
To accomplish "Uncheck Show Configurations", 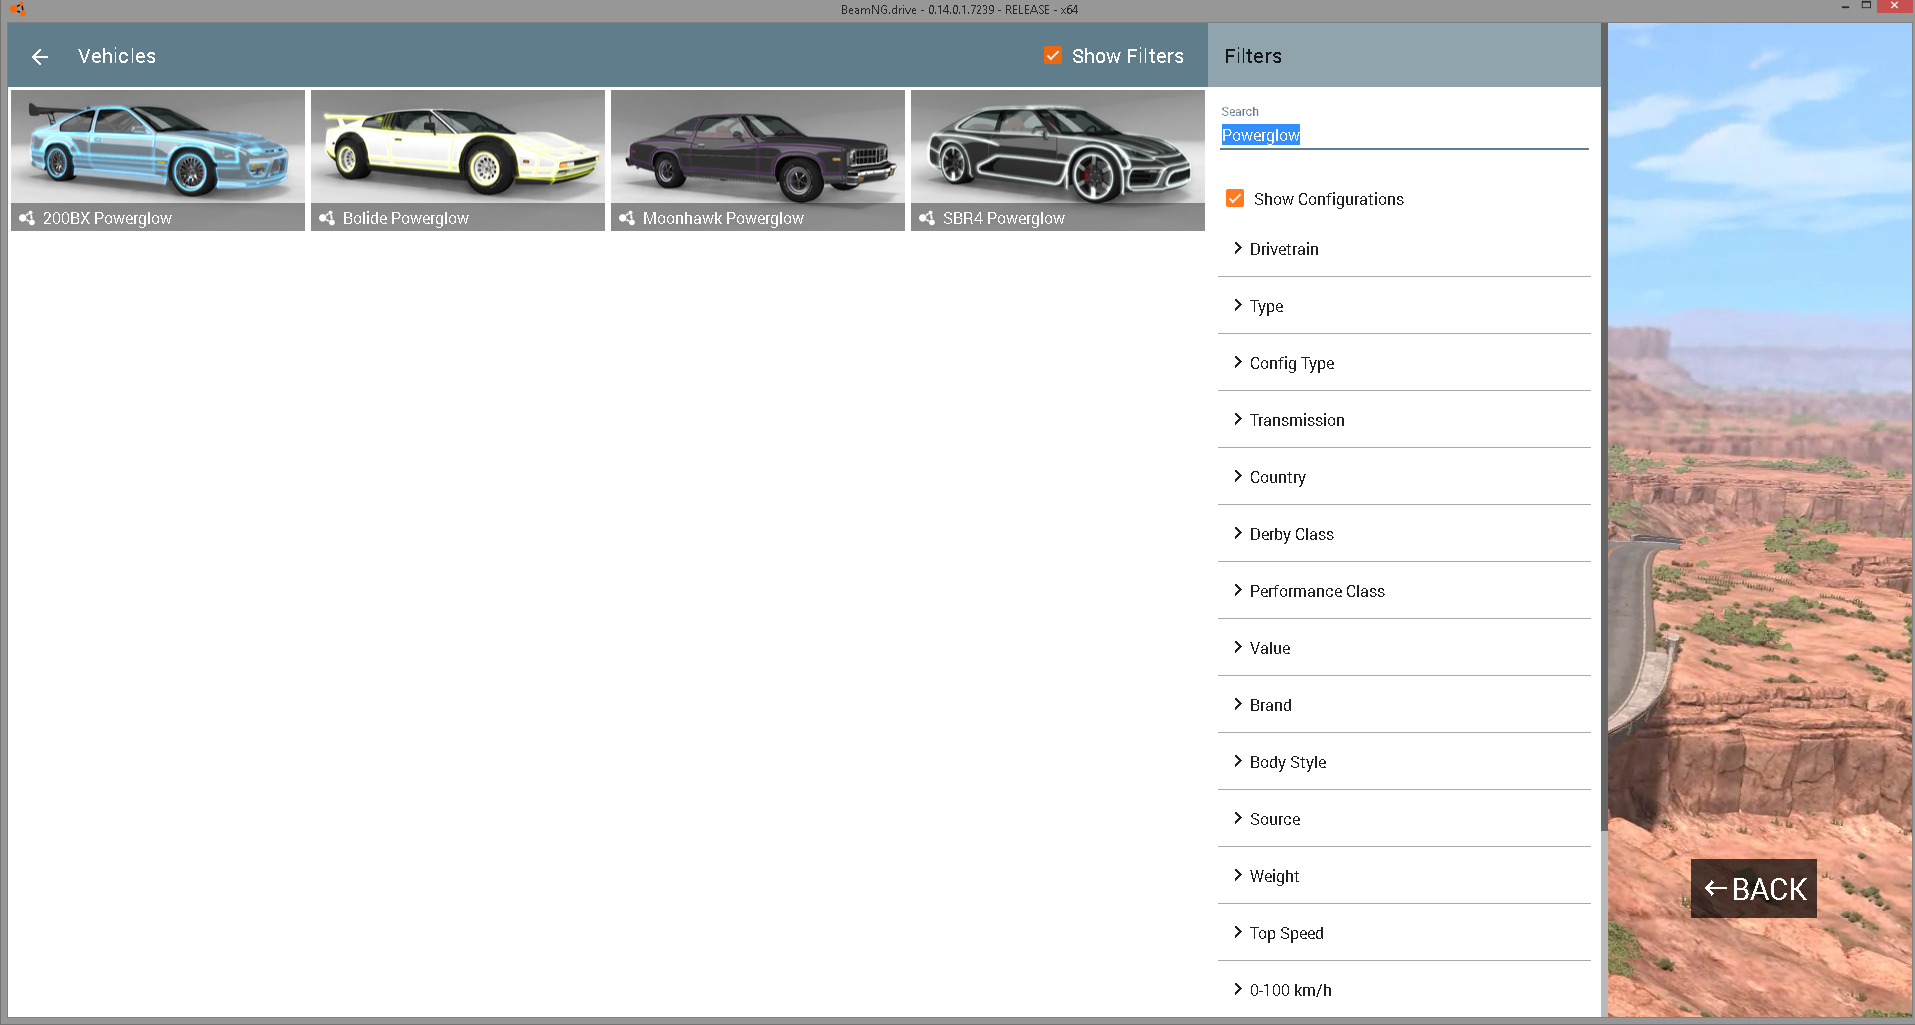I will pyautogui.click(x=1235, y=199).
